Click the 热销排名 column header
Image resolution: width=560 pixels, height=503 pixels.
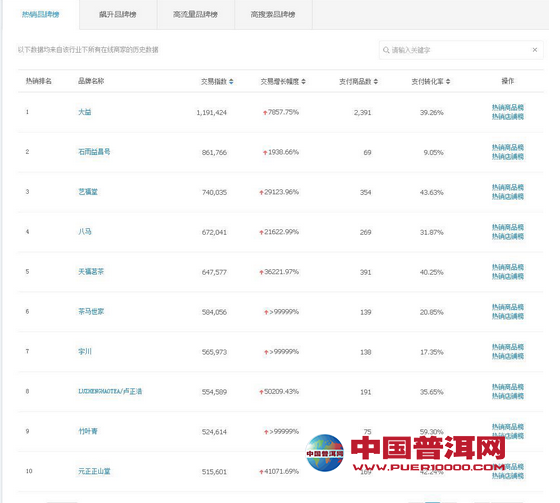[x=39, y=81]
